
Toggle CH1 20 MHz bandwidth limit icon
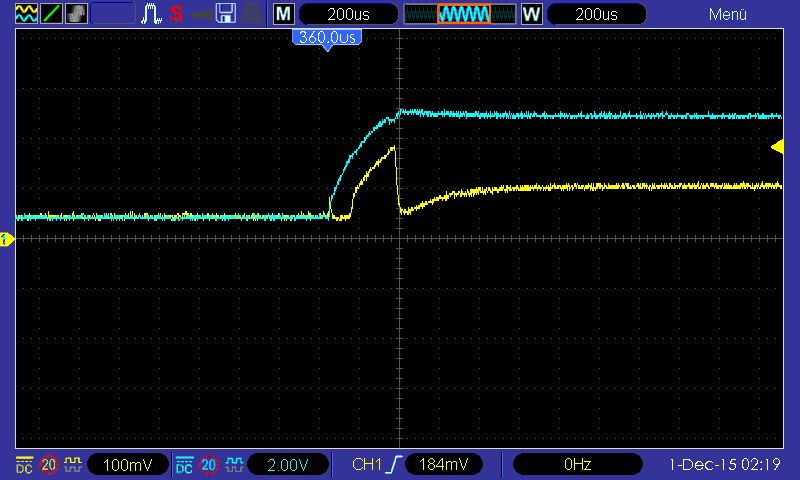pos(48,464)
